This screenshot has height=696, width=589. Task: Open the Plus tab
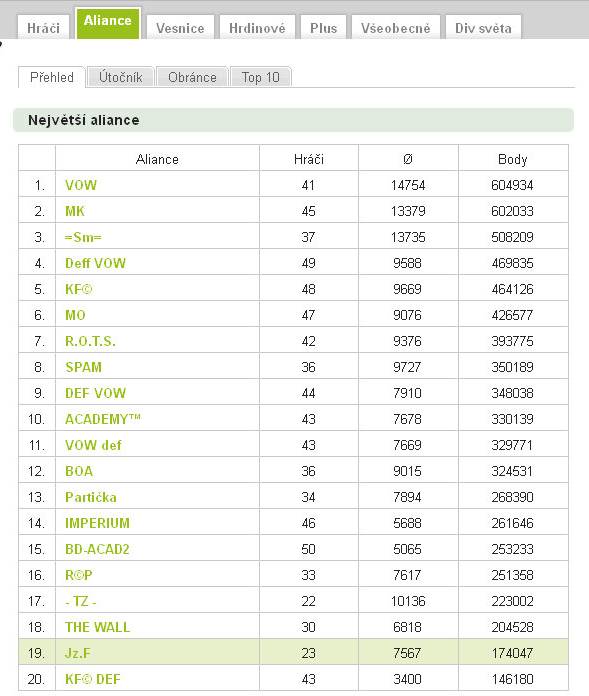coord(323,28)
